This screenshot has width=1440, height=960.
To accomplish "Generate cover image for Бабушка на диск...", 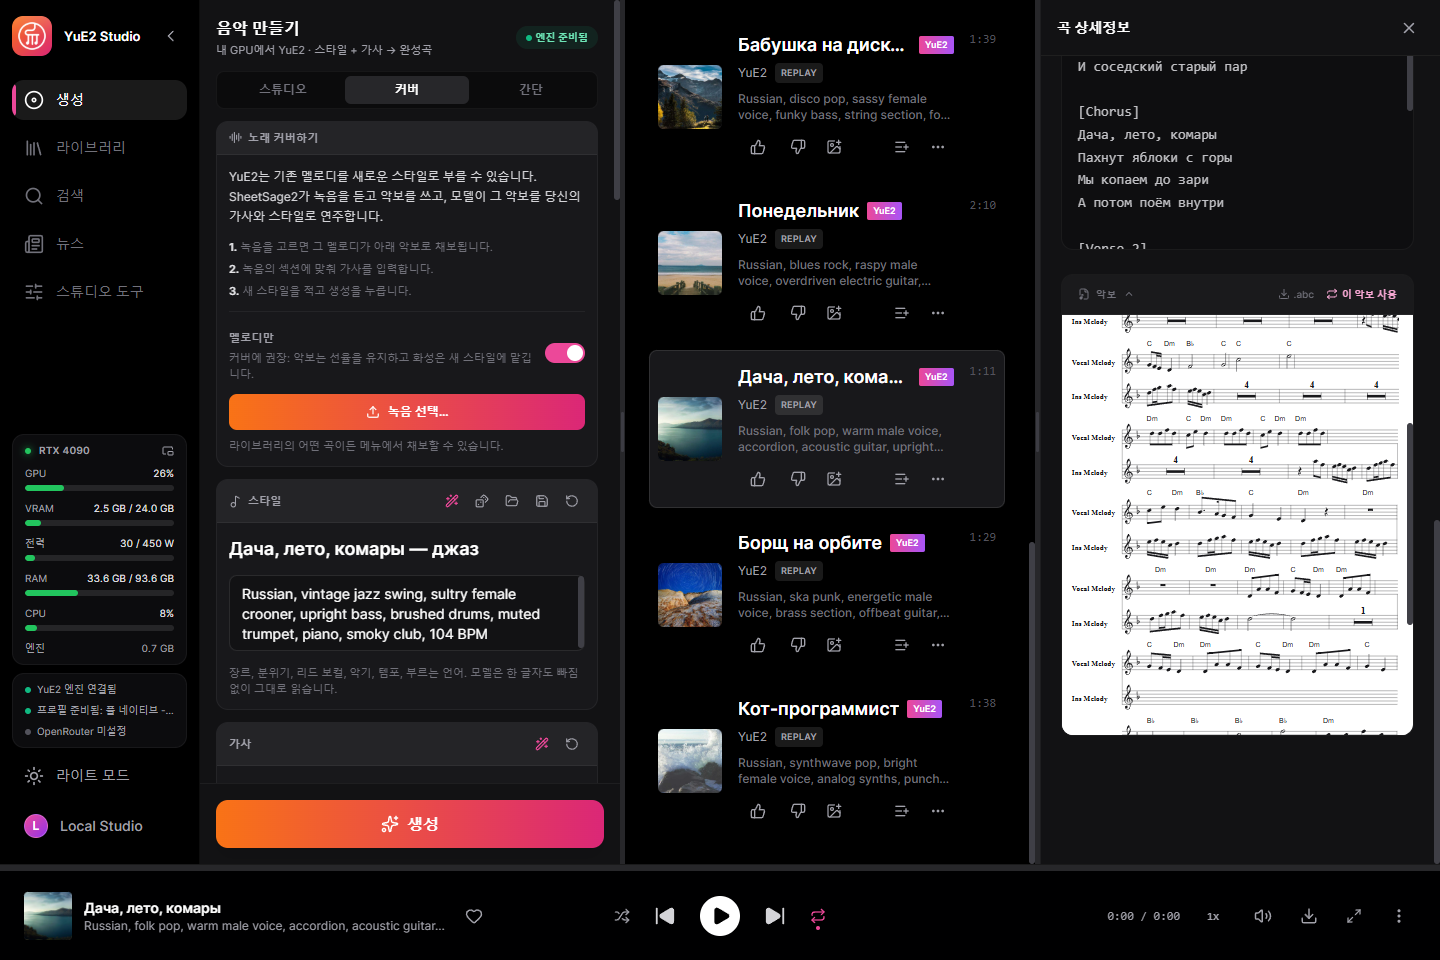I will point(834,147).
